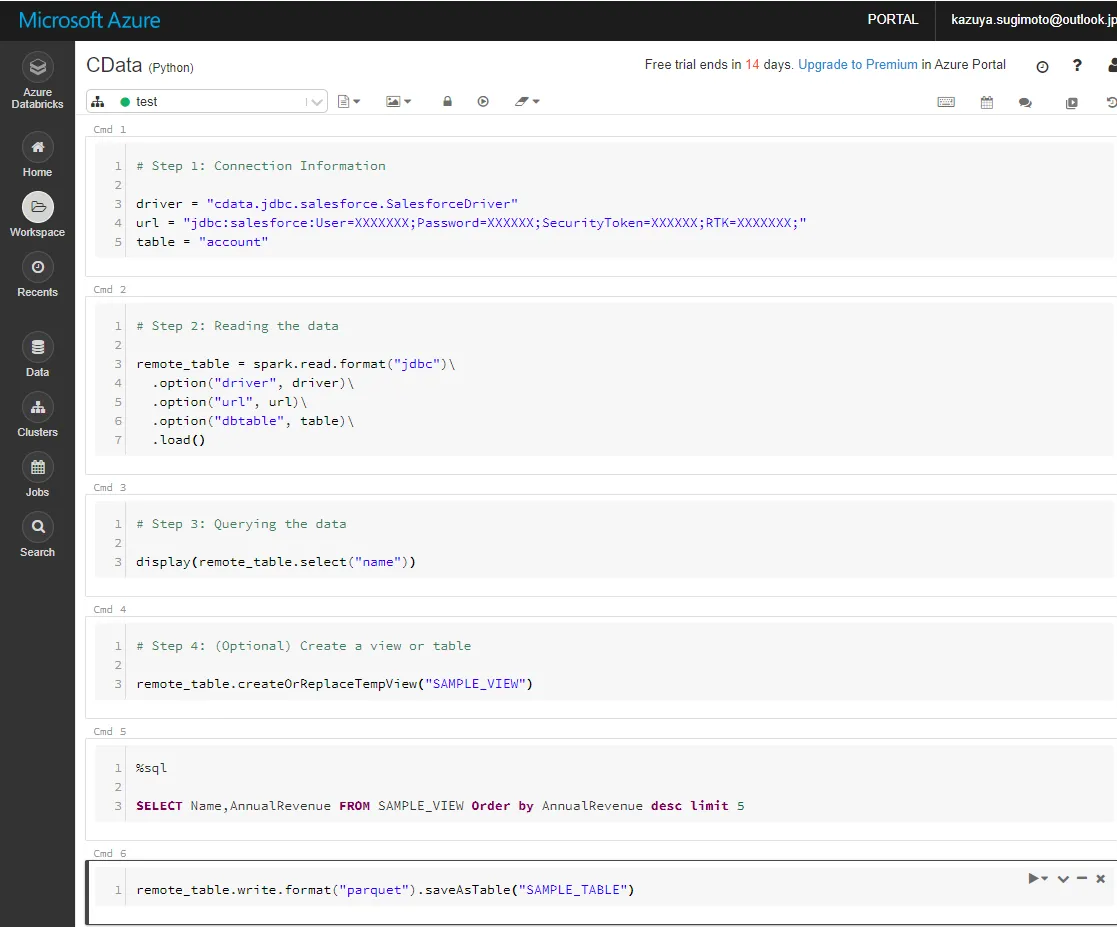The width and height of the screenshot is (1118, 928).
Task: Open the Search panel from sidebar
Action: point(37,533)
